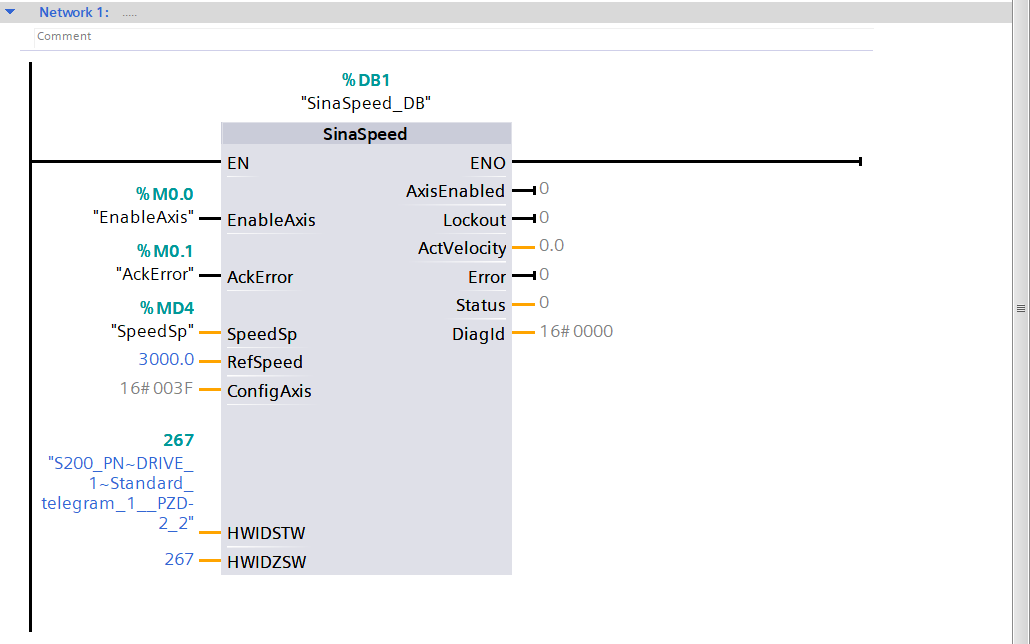Select the Network 1 title
Viewport: 1030px width, 644px height.
point(74,12)
